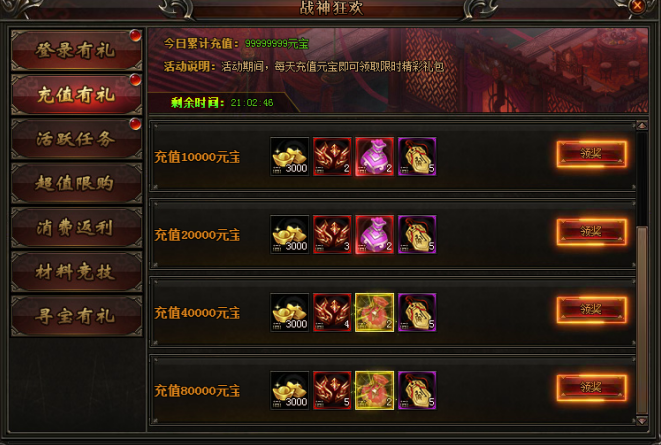Select purple-framed tag item in 充值80000元宝 row

point(417,390)
